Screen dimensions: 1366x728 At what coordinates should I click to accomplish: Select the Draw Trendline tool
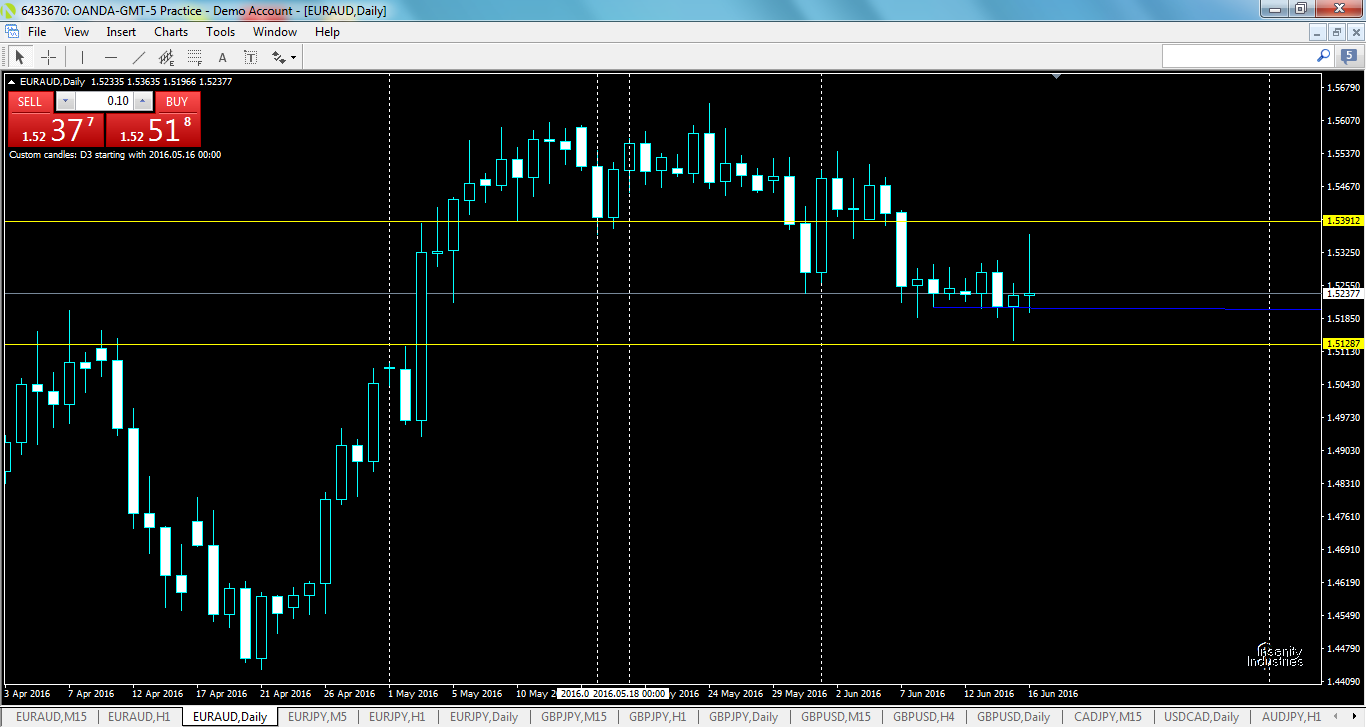click(138, 56)
